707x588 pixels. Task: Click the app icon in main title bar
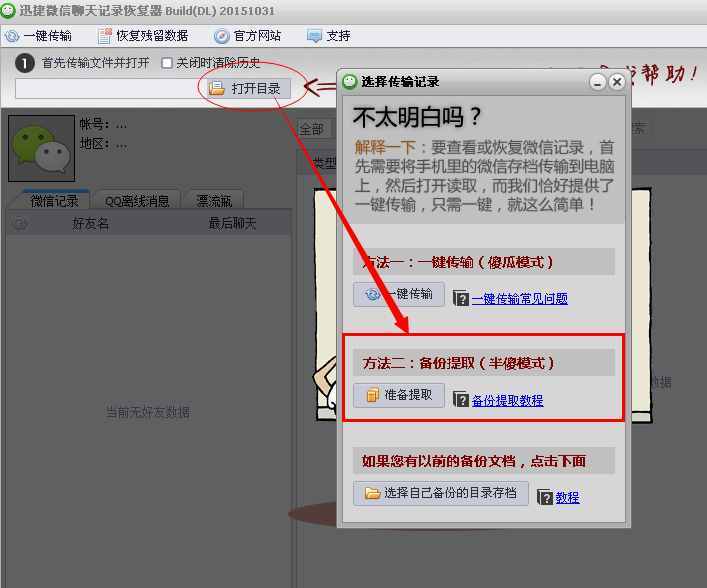[8, 11]
